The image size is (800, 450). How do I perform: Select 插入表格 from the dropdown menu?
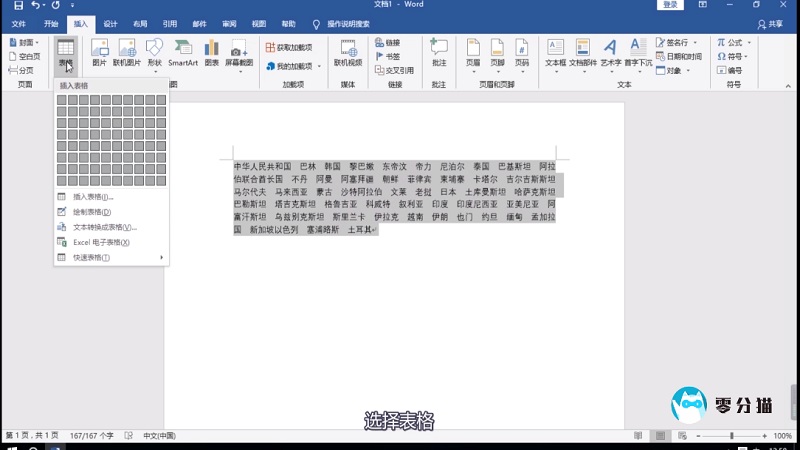pyautogui.click(x=92, y=197)
